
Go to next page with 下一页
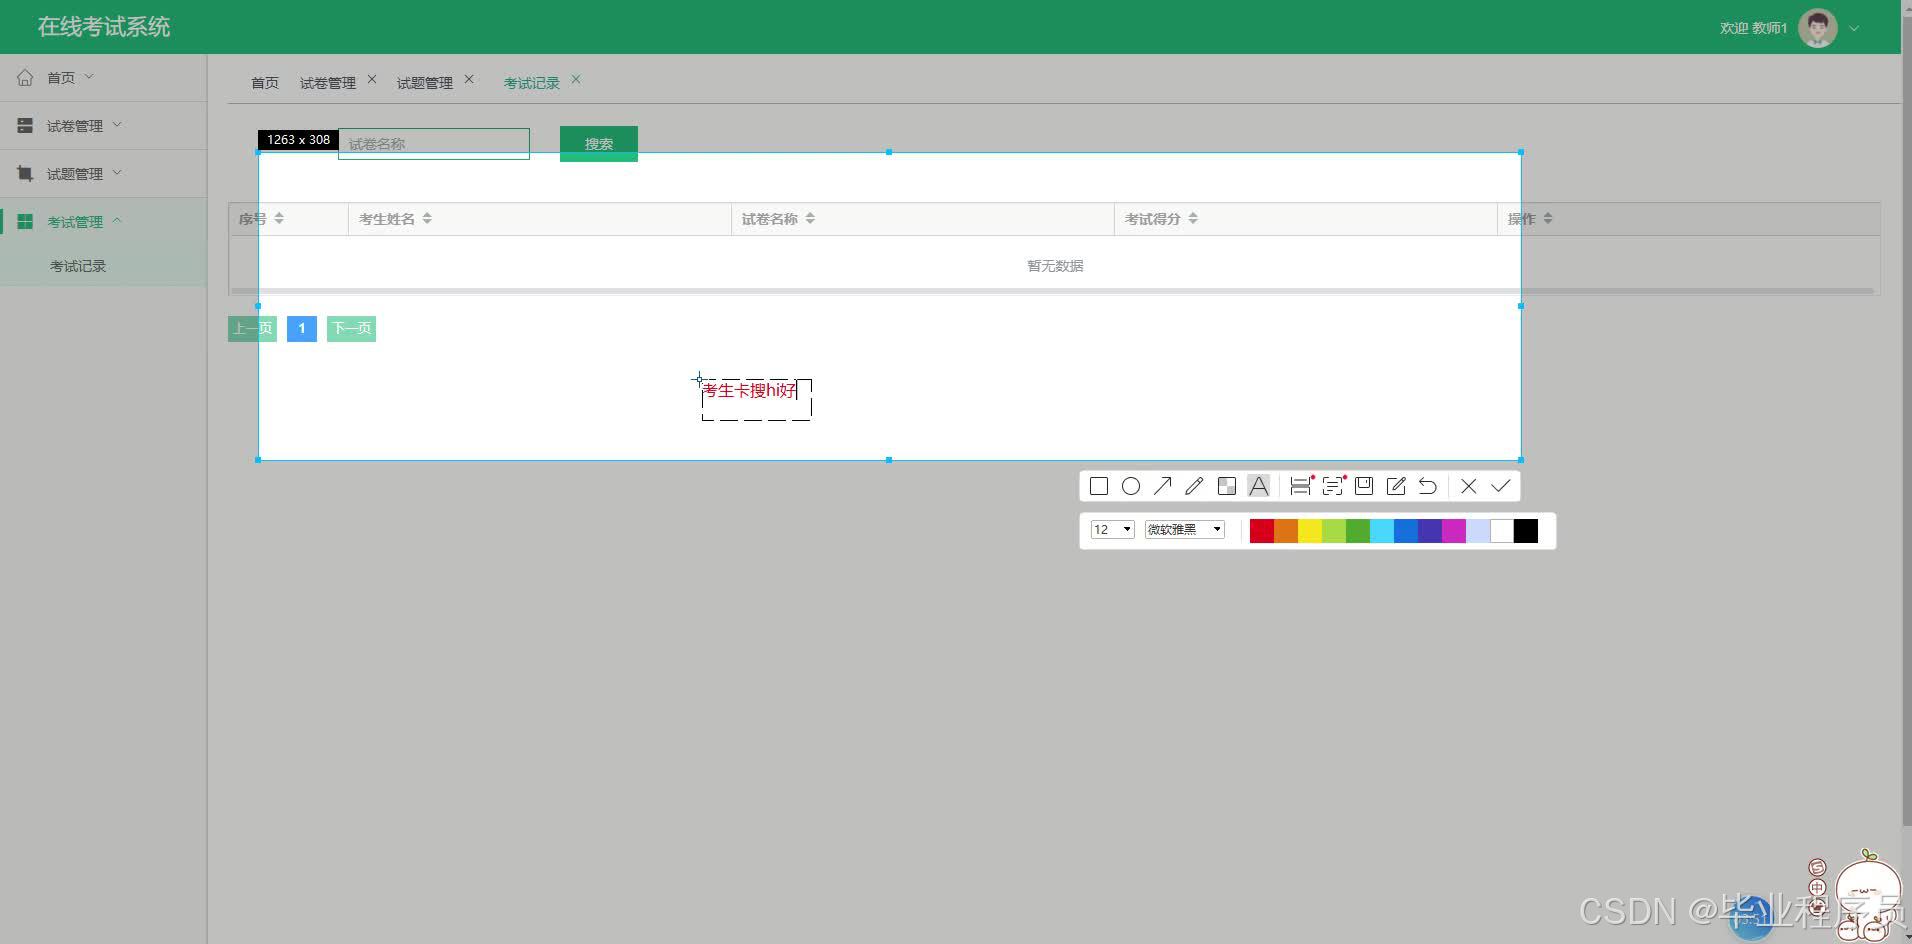click(351, 328)
